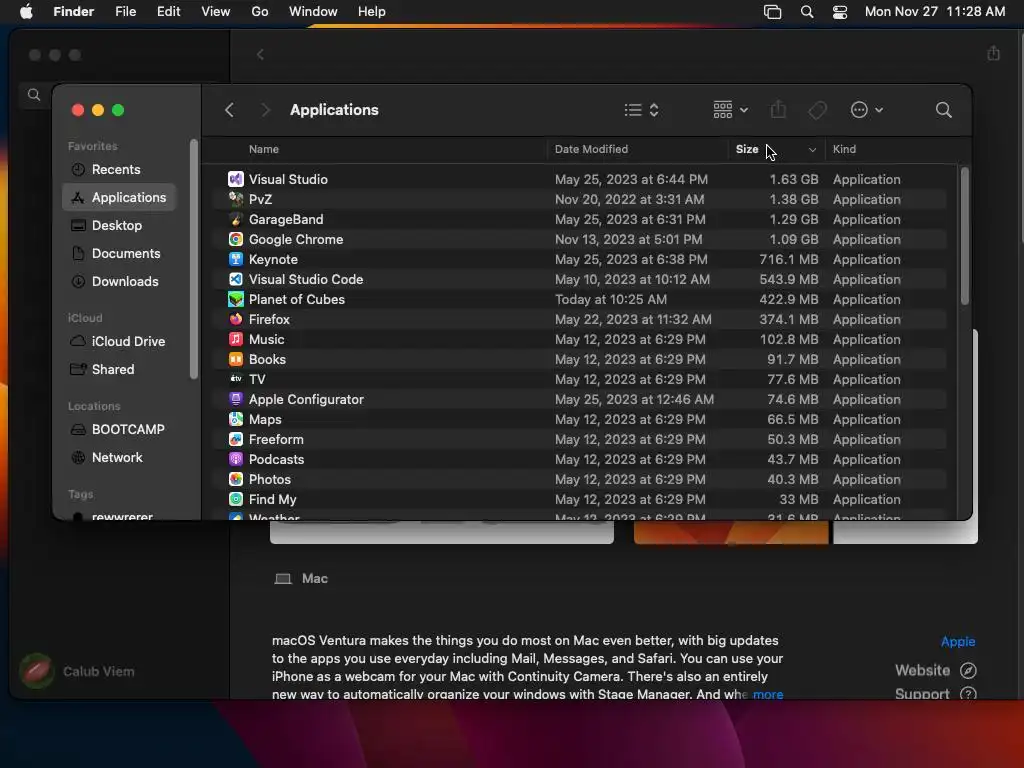This screenshot has width=1024, height=768.
Task: Open the Finder menu
Action: click(74, 12)
